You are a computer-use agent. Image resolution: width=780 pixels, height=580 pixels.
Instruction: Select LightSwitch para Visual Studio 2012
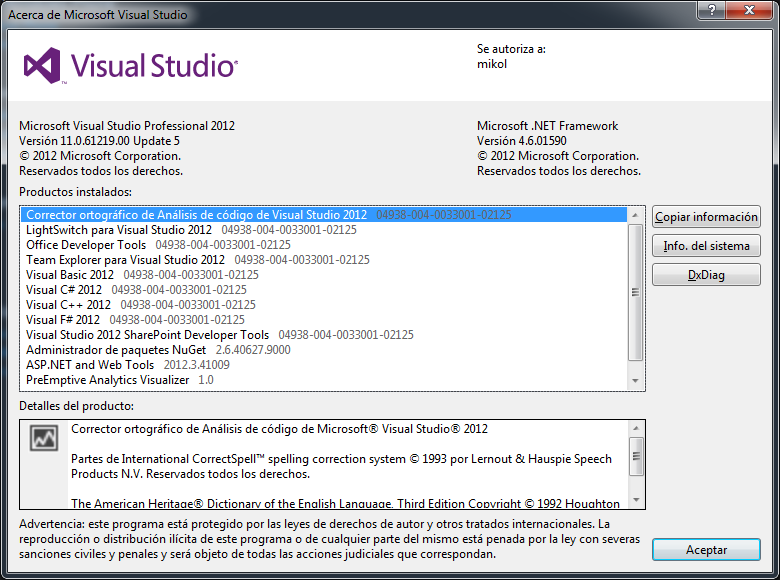(324, 230)
